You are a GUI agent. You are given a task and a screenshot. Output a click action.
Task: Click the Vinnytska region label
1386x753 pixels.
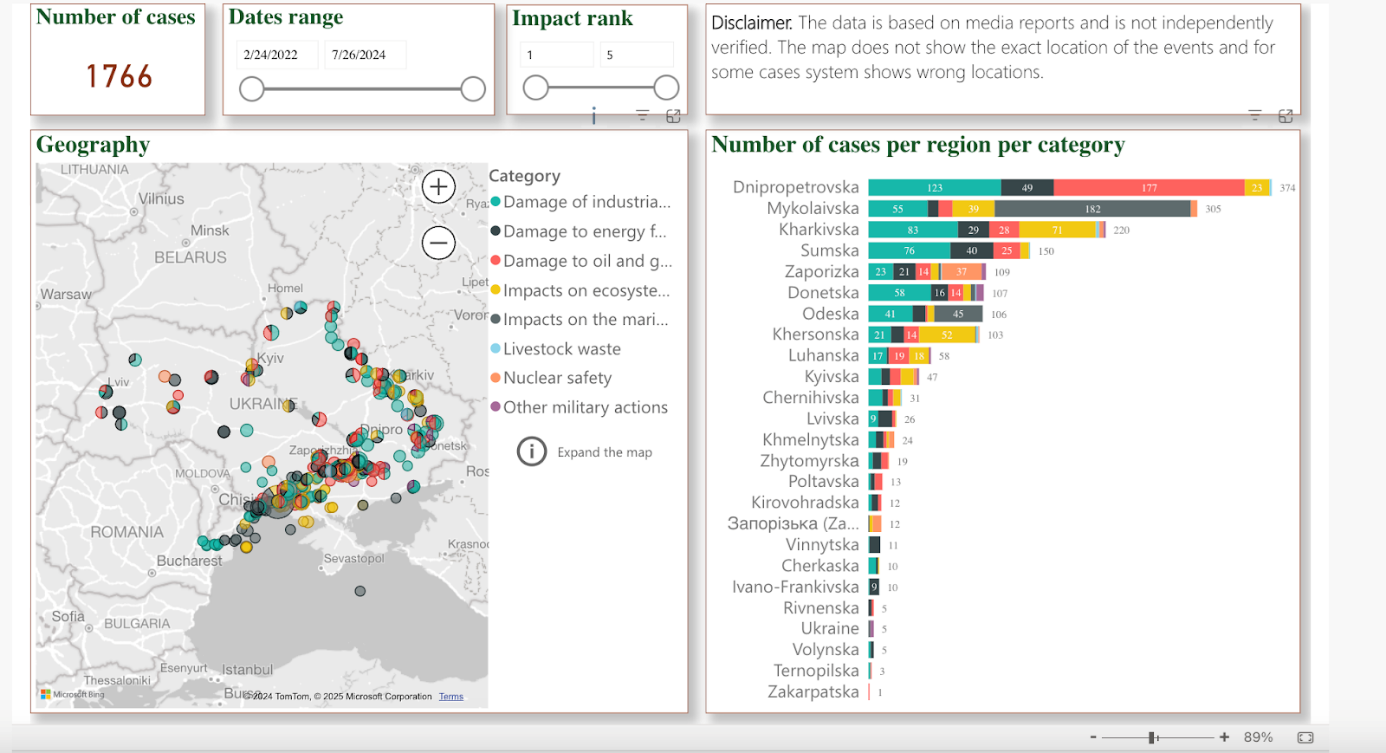coord(822,544)
